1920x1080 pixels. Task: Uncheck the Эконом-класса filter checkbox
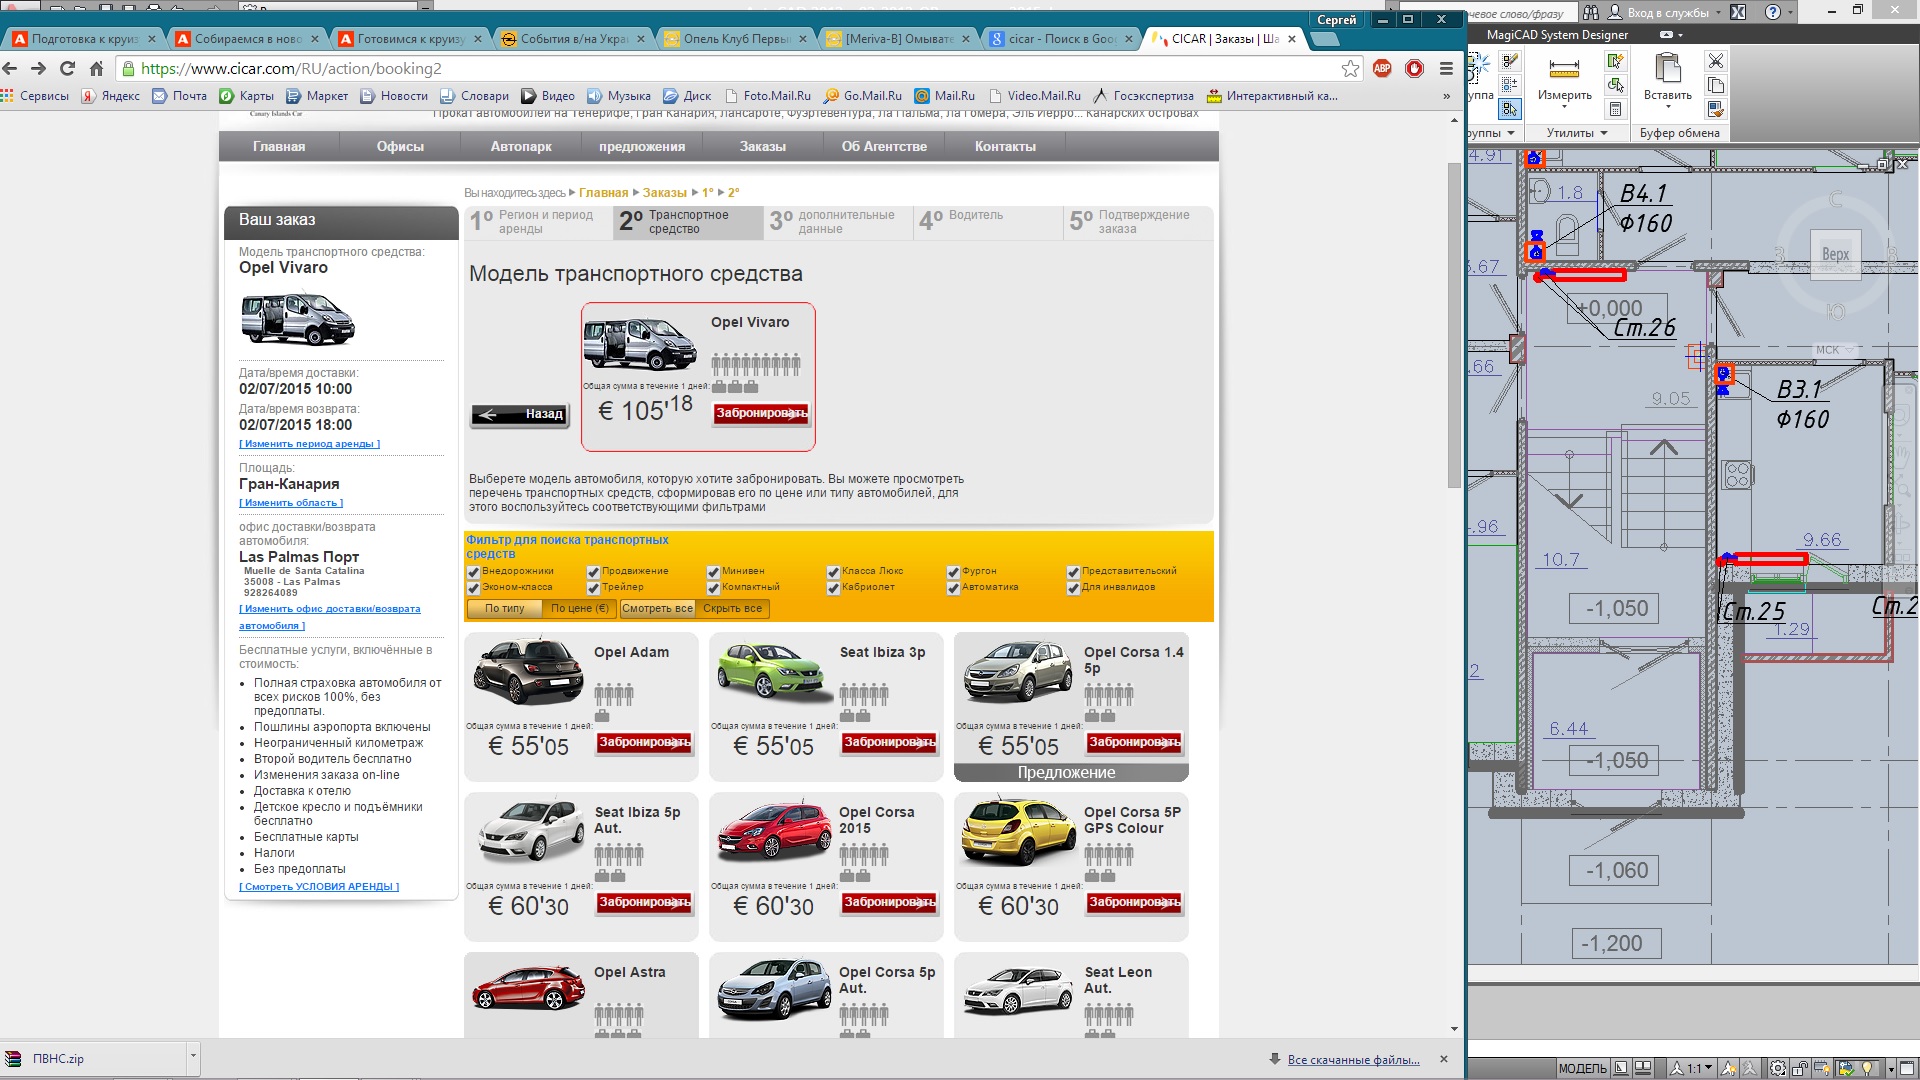coord(474,588)
